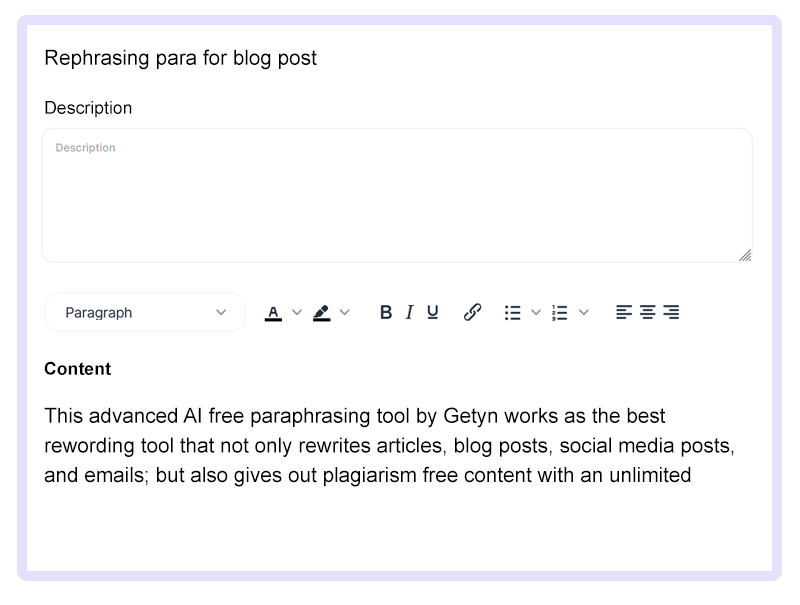The height and width of the screenshot is (605, 800).
Task: Apply numbered list formatting
Action: click(x=560, y=313)
